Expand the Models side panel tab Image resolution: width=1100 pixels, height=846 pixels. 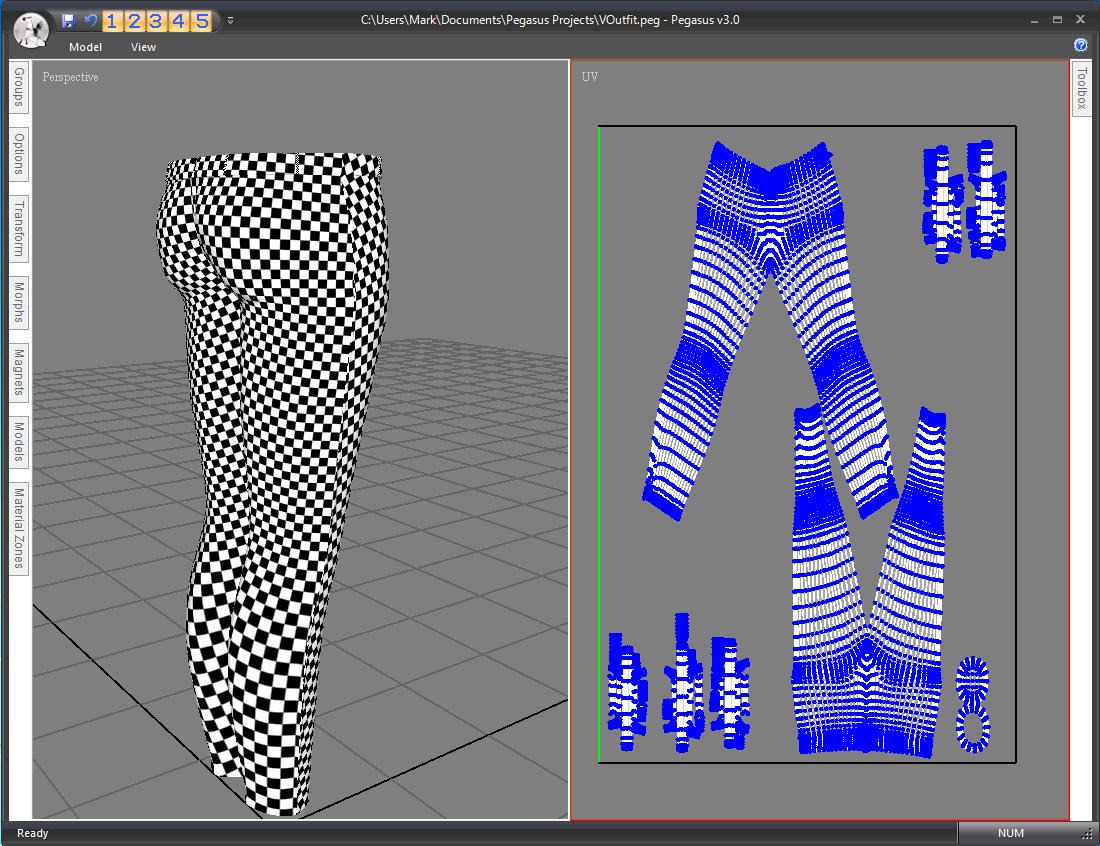click(19, 442)
